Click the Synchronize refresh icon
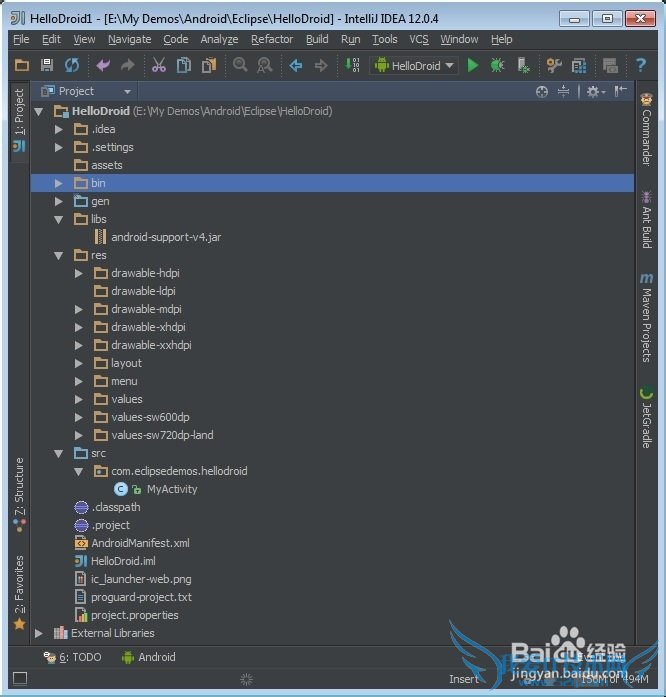Screen dimensions: 666x697 (72, 66)
